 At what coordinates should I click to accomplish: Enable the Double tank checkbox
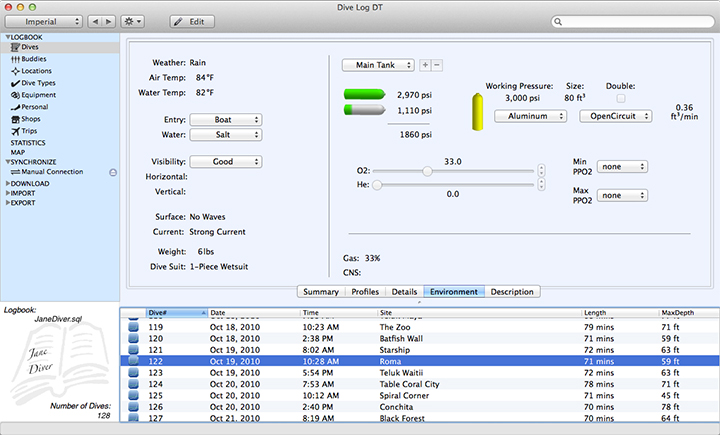coord(621,98)
